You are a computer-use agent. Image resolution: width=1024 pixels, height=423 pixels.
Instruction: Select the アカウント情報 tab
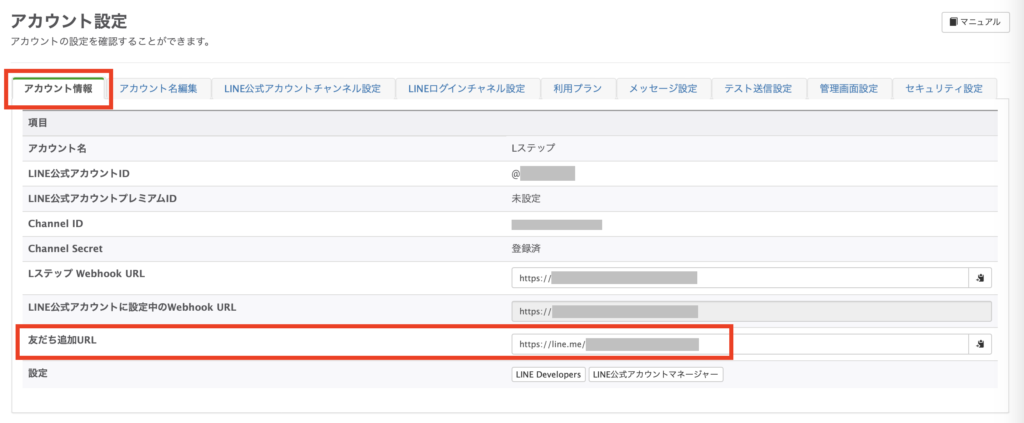click(58, 89)
